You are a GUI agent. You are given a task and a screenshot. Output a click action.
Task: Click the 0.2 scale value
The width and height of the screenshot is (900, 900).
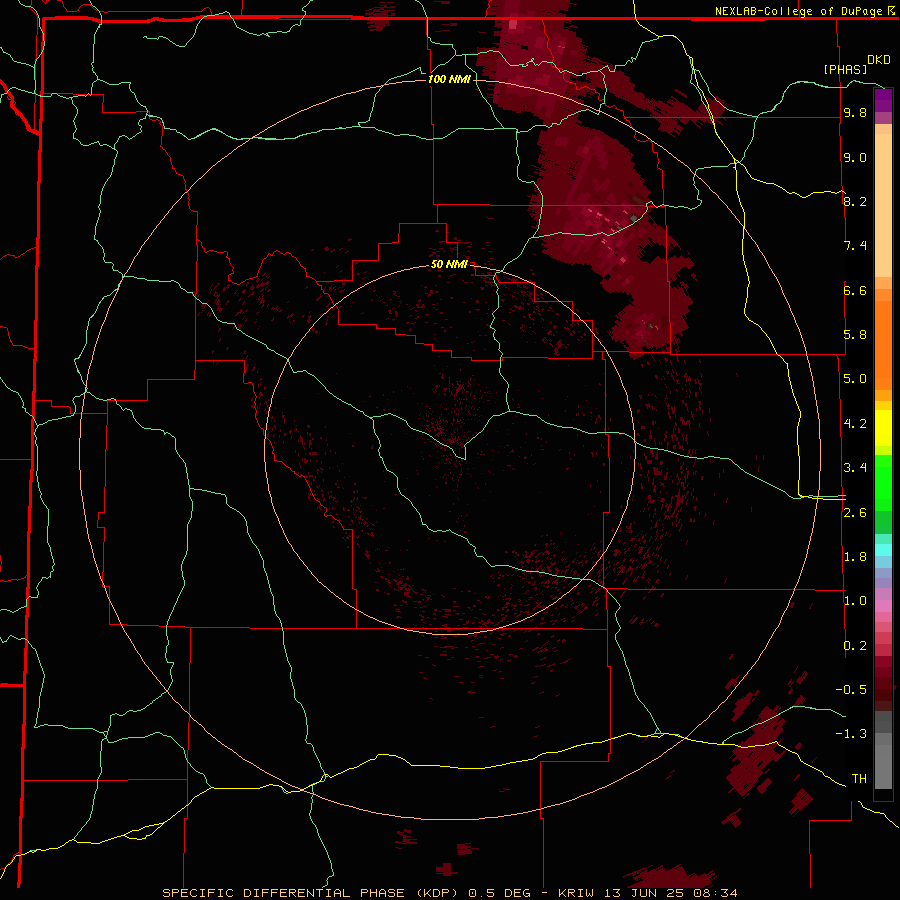pos(855,646)
